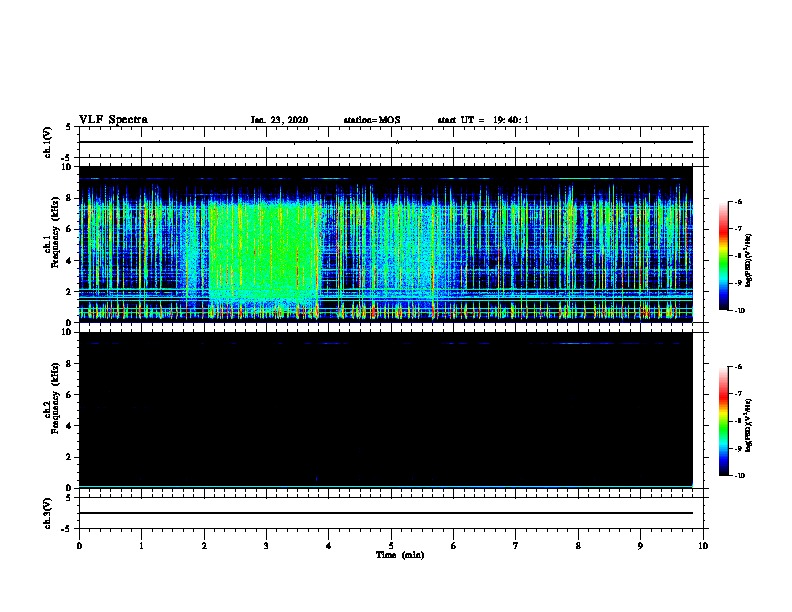This screenshot has width=792, height=612.
Task: Click the ch.1 color spectrogram panel
Action: tap(386, 244)
